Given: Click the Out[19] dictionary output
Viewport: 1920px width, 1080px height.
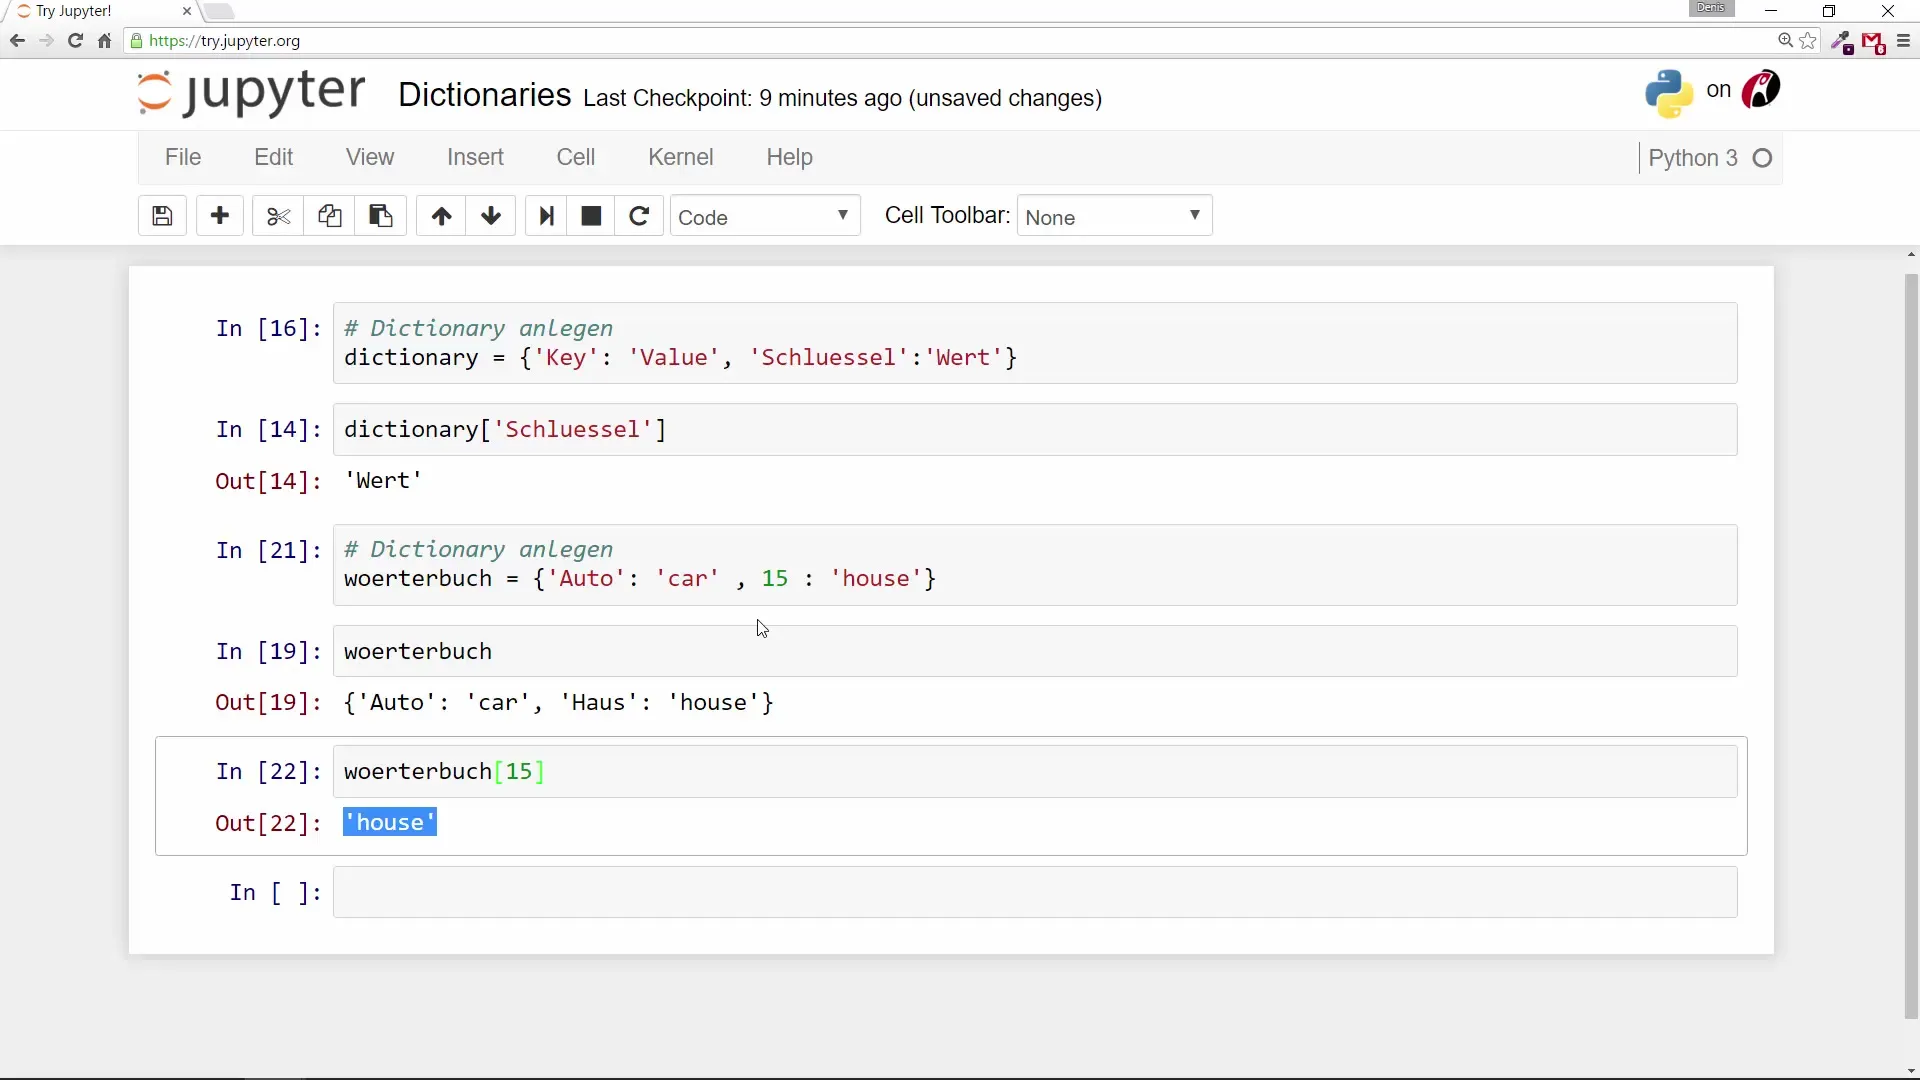Looking at the screenshot, I should tap(559, 703).
